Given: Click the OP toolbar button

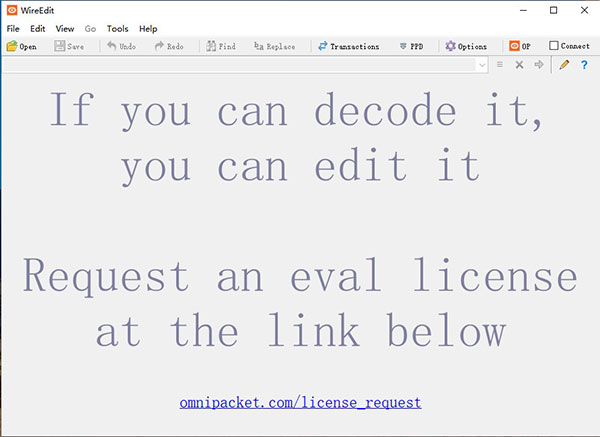Looking at the screenshot, I should [520, 46].
